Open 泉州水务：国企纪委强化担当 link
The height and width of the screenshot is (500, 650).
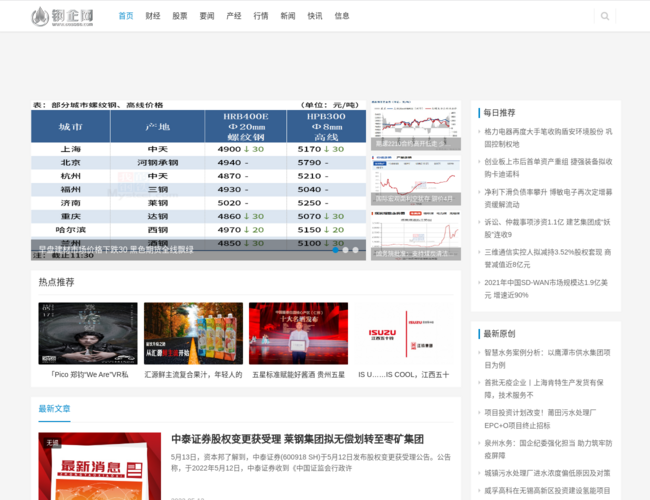548,449
